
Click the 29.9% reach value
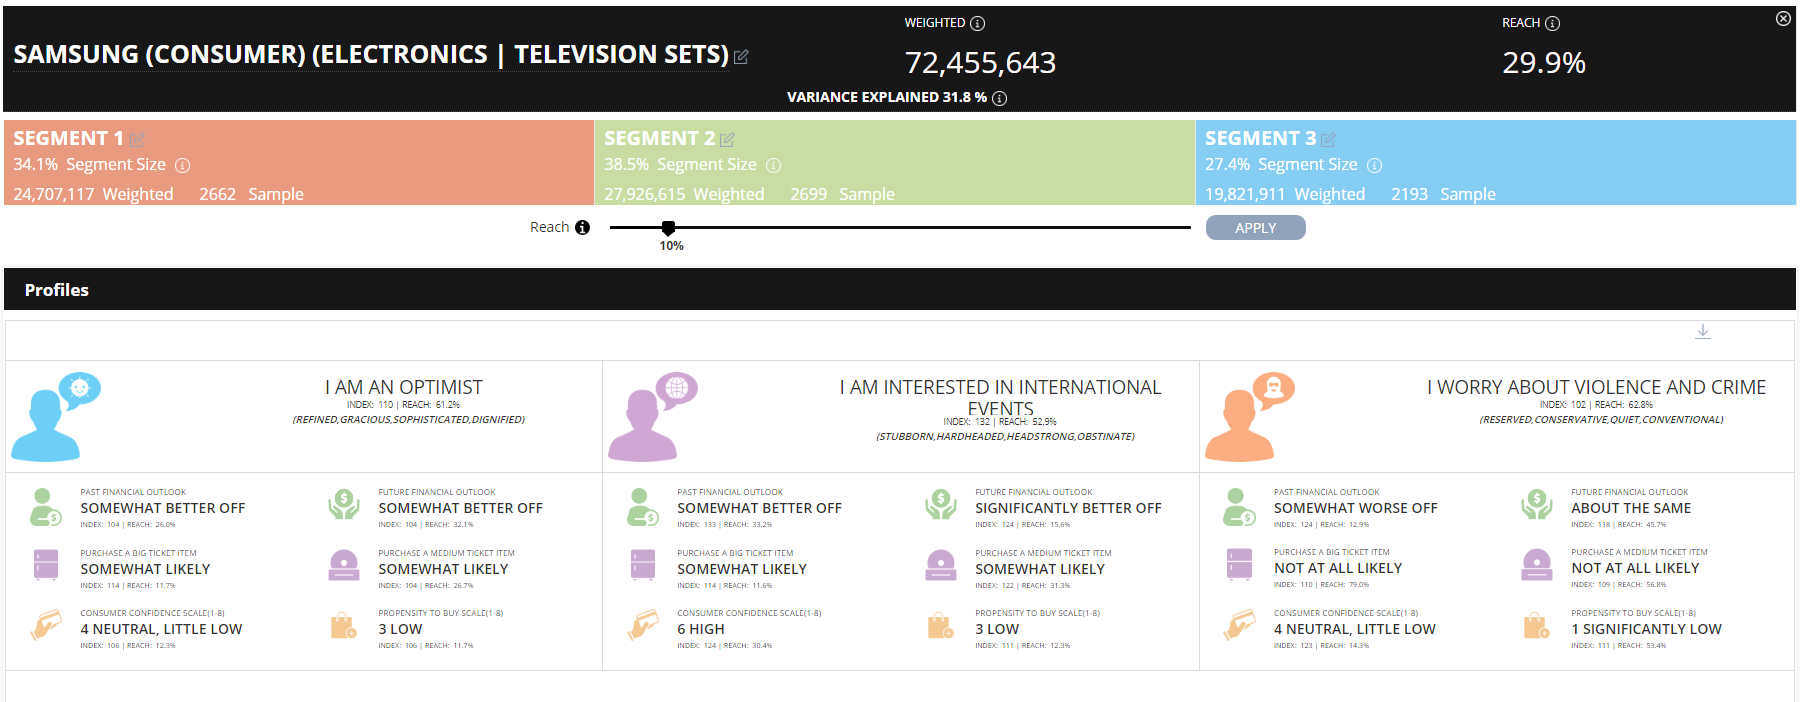(x=1544, y=63)
